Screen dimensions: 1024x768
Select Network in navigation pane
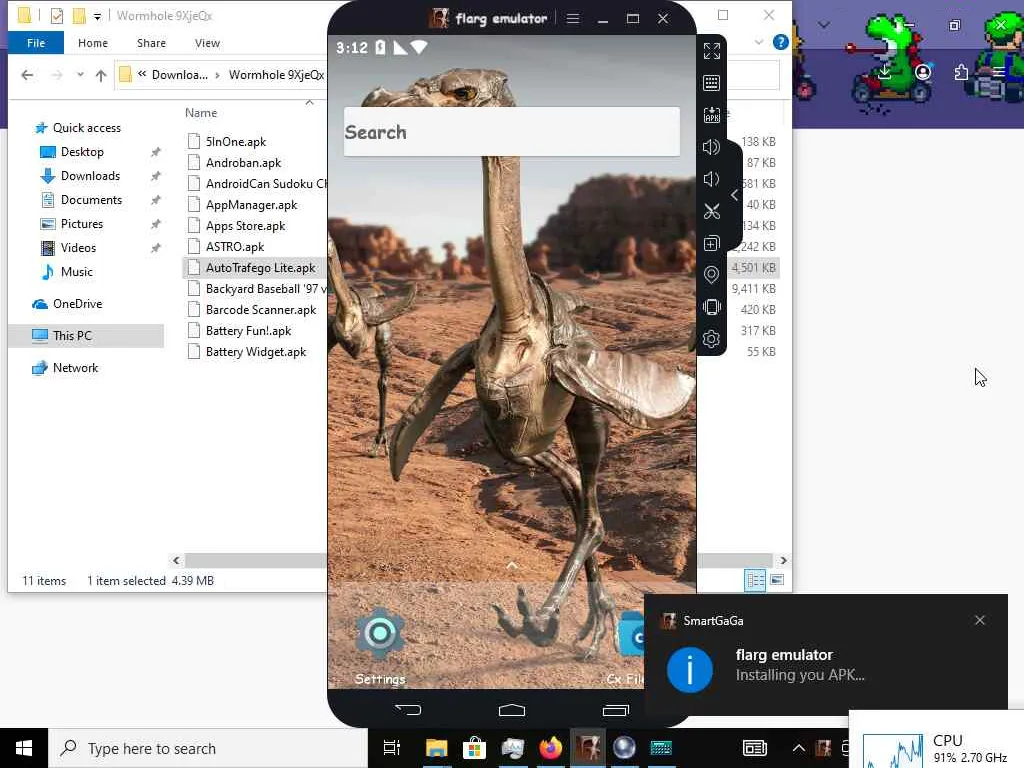(65, 368)
